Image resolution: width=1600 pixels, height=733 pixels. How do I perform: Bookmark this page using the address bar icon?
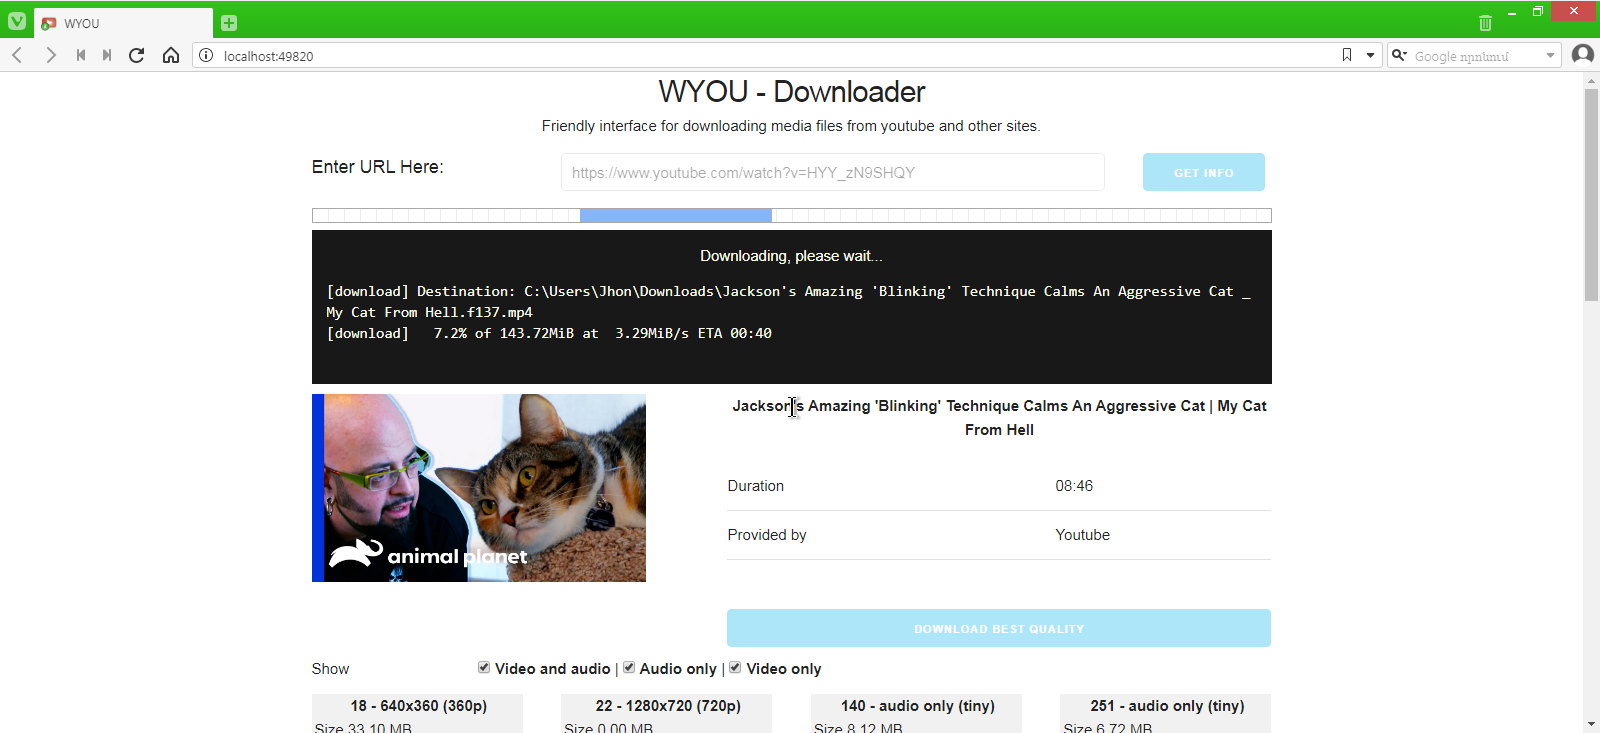1347,56
